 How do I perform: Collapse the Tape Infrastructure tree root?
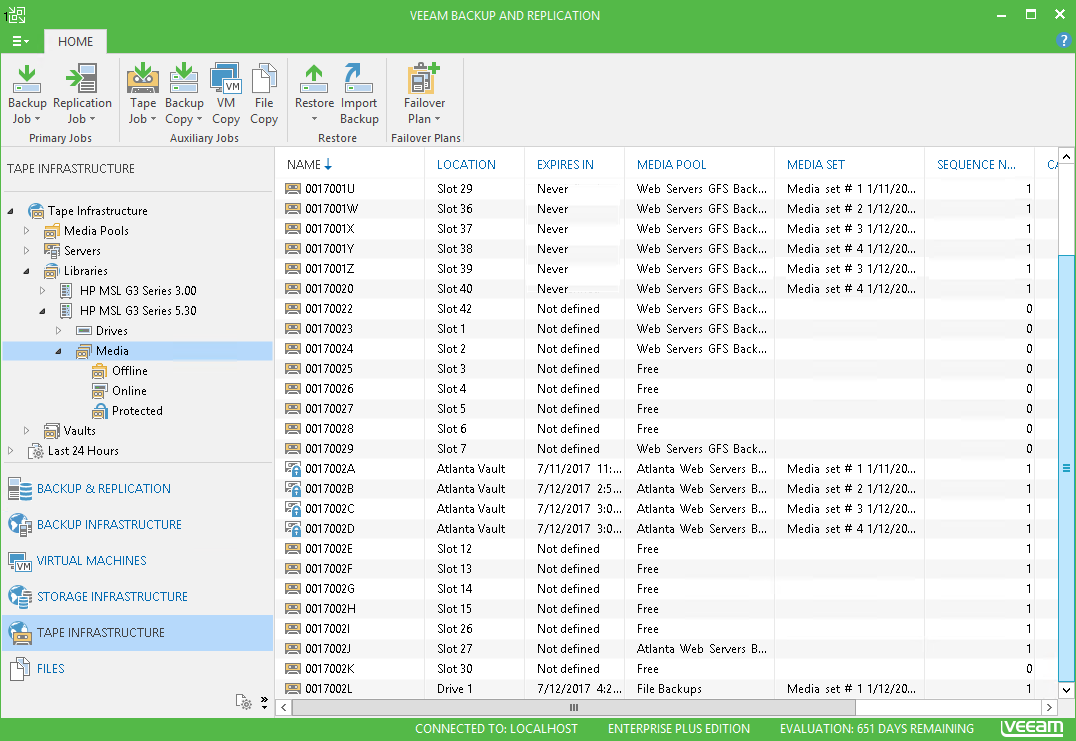(x=10, y=211)
